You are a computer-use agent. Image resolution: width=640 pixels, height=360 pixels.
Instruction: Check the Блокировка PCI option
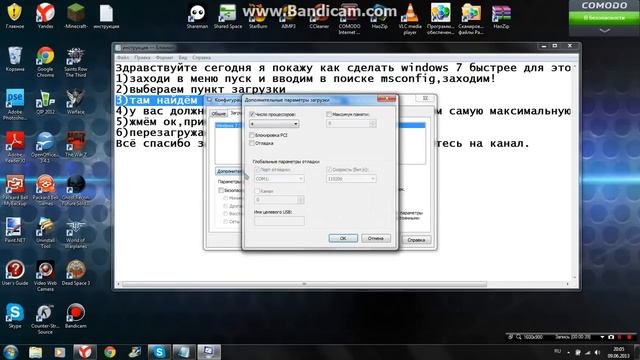[252, 135]
